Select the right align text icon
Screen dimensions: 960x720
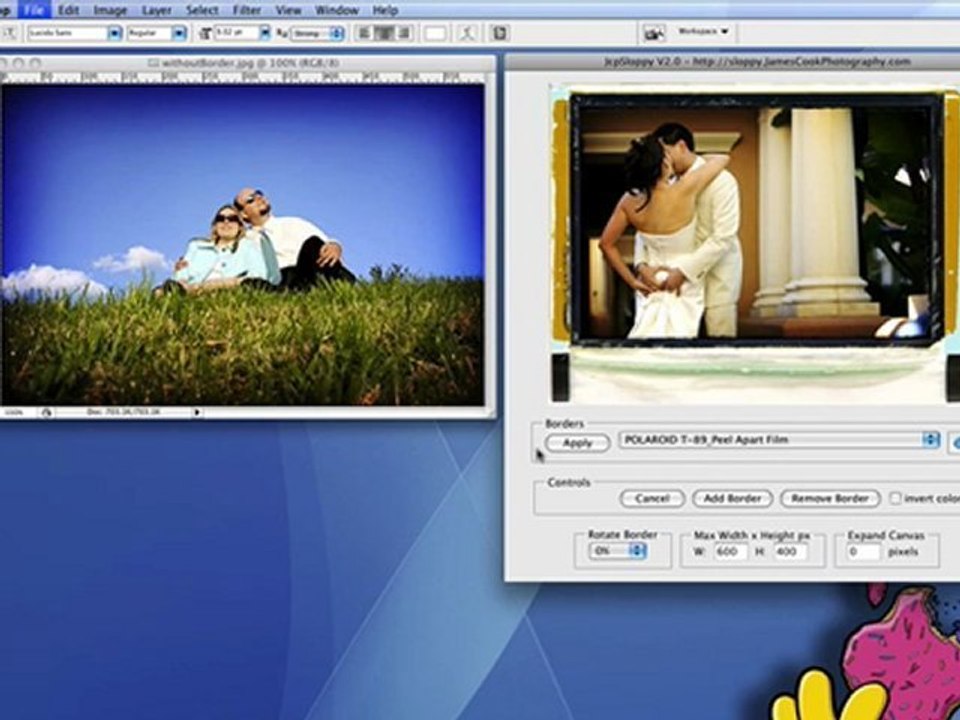coord(404,33)
